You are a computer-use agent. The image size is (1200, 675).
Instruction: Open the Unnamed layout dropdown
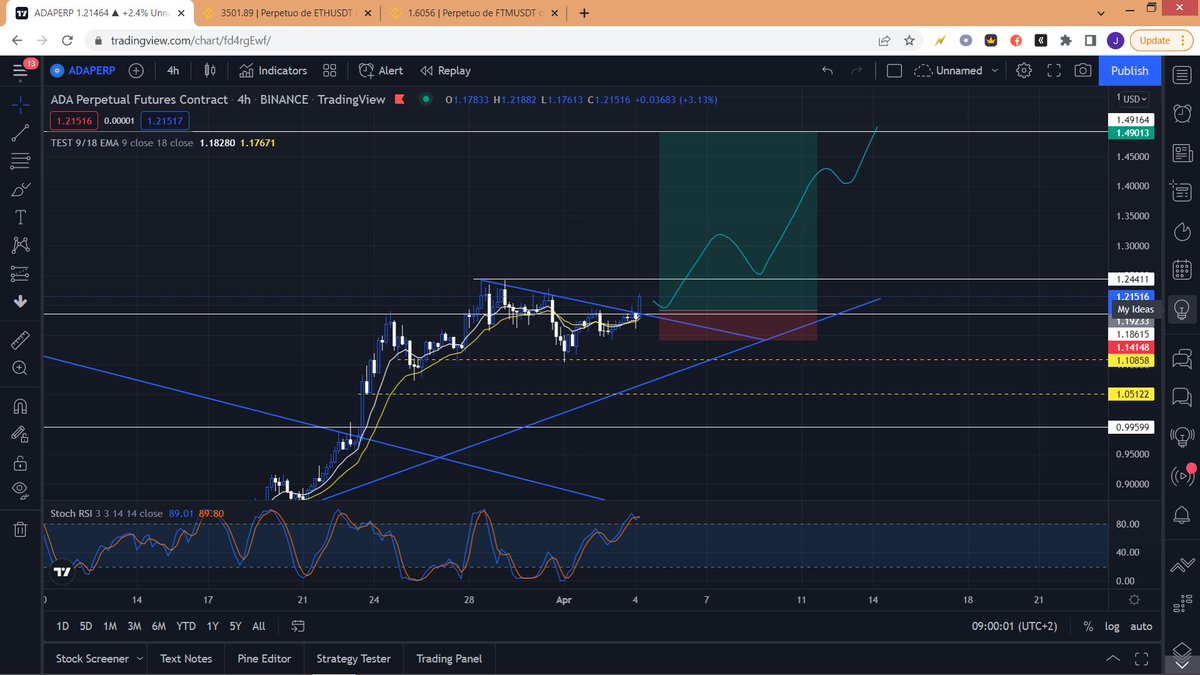pyautogui.click(x=957, y=71)
